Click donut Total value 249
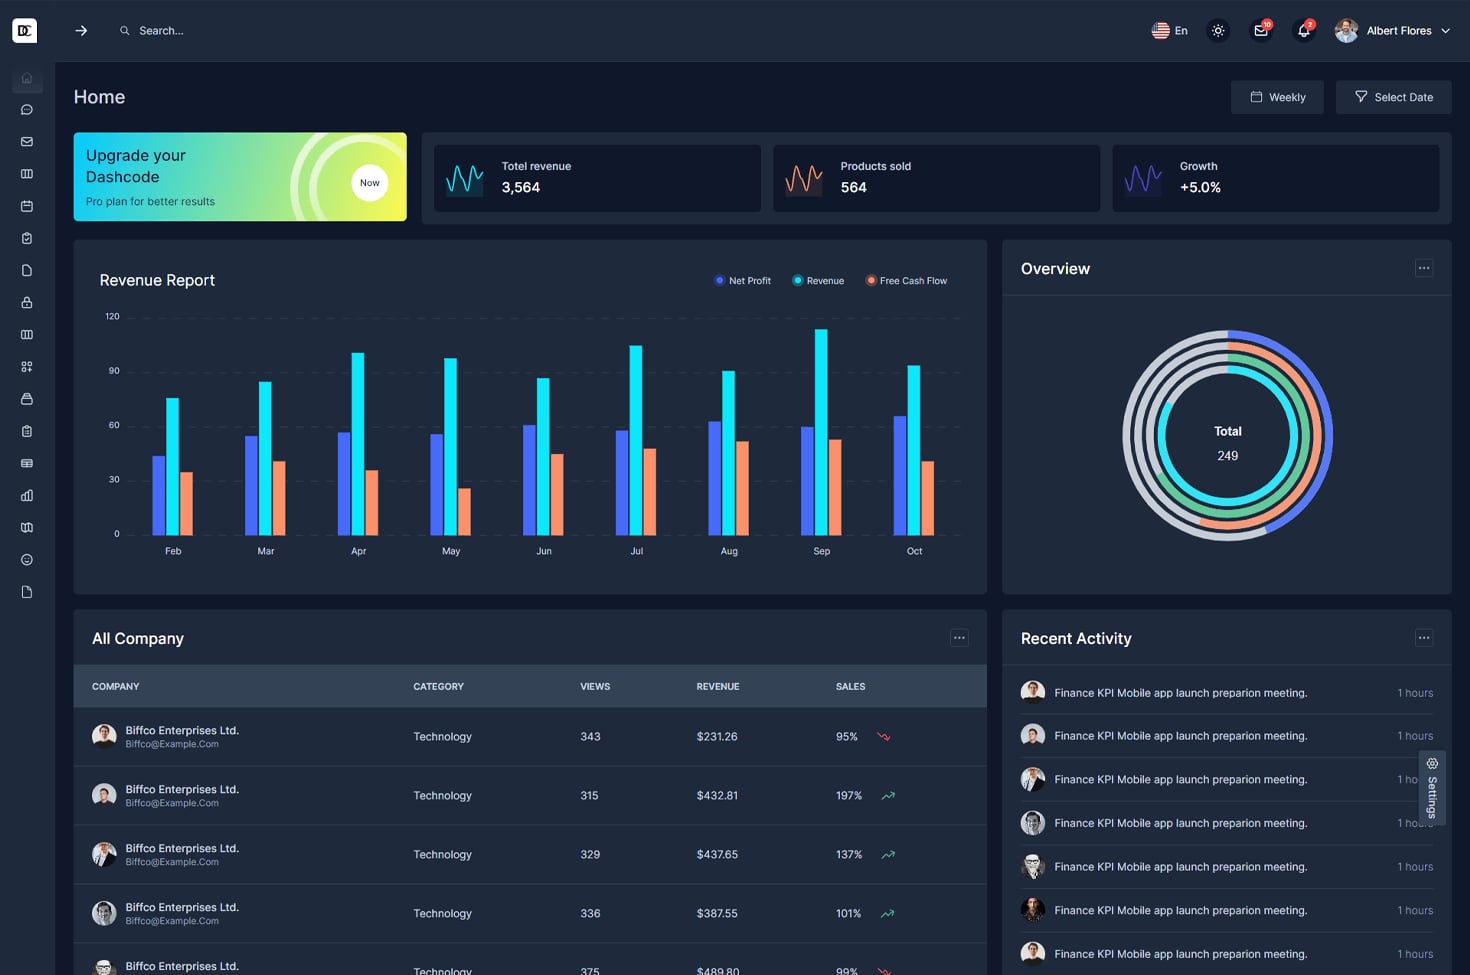Viewport: 1470px width, 975px height. 1228,456
